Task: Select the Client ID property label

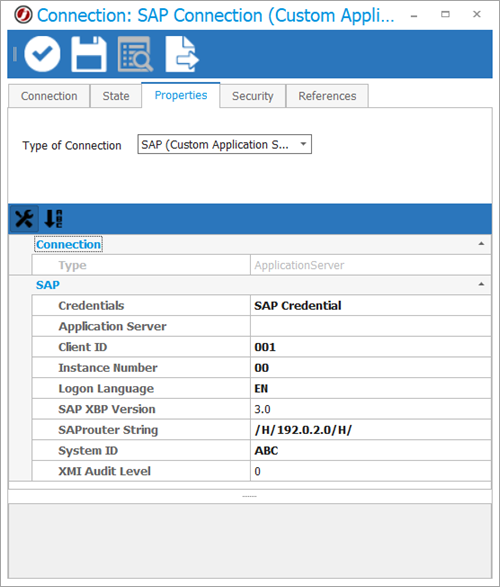Action: pyautogui.click(x=82, y=347)
